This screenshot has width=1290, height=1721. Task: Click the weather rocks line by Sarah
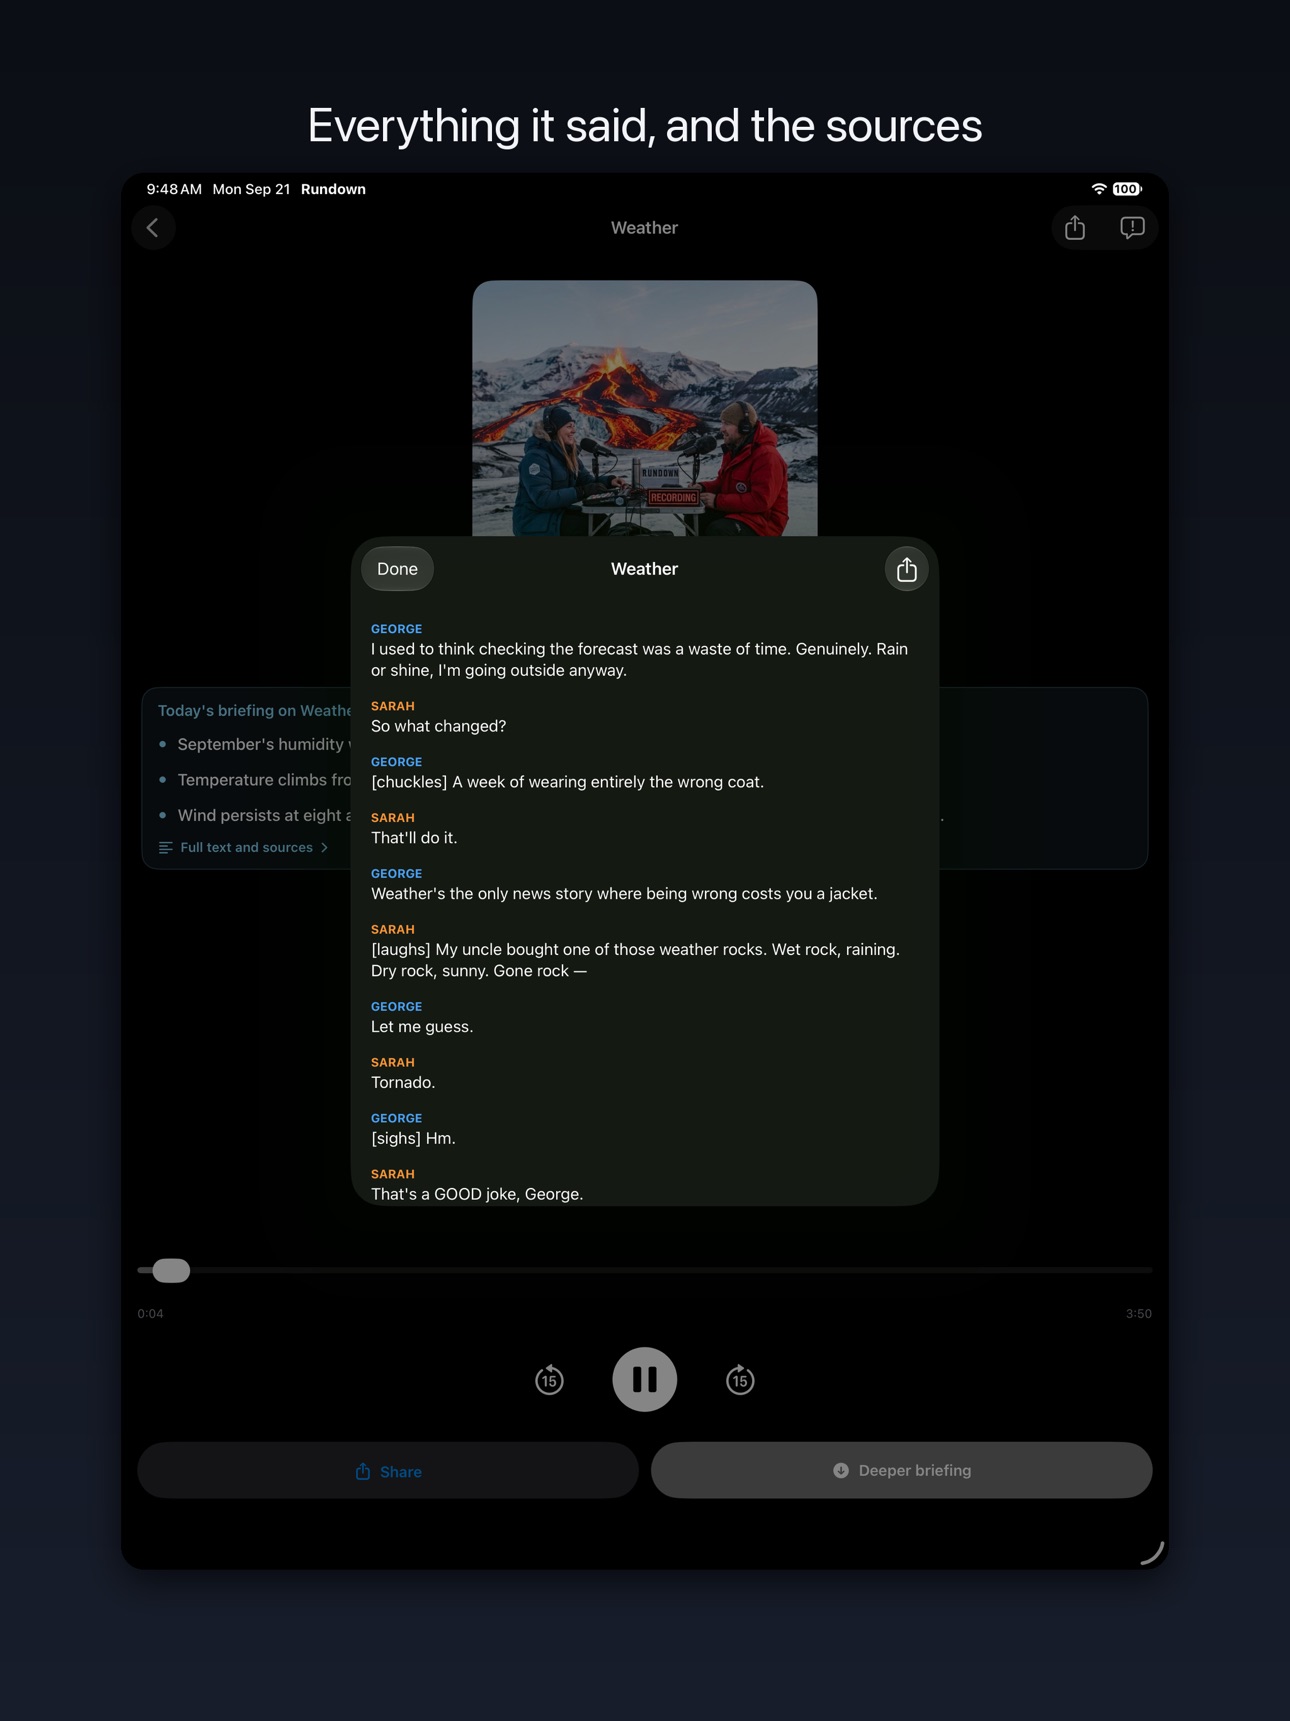(x=636, y=960)
